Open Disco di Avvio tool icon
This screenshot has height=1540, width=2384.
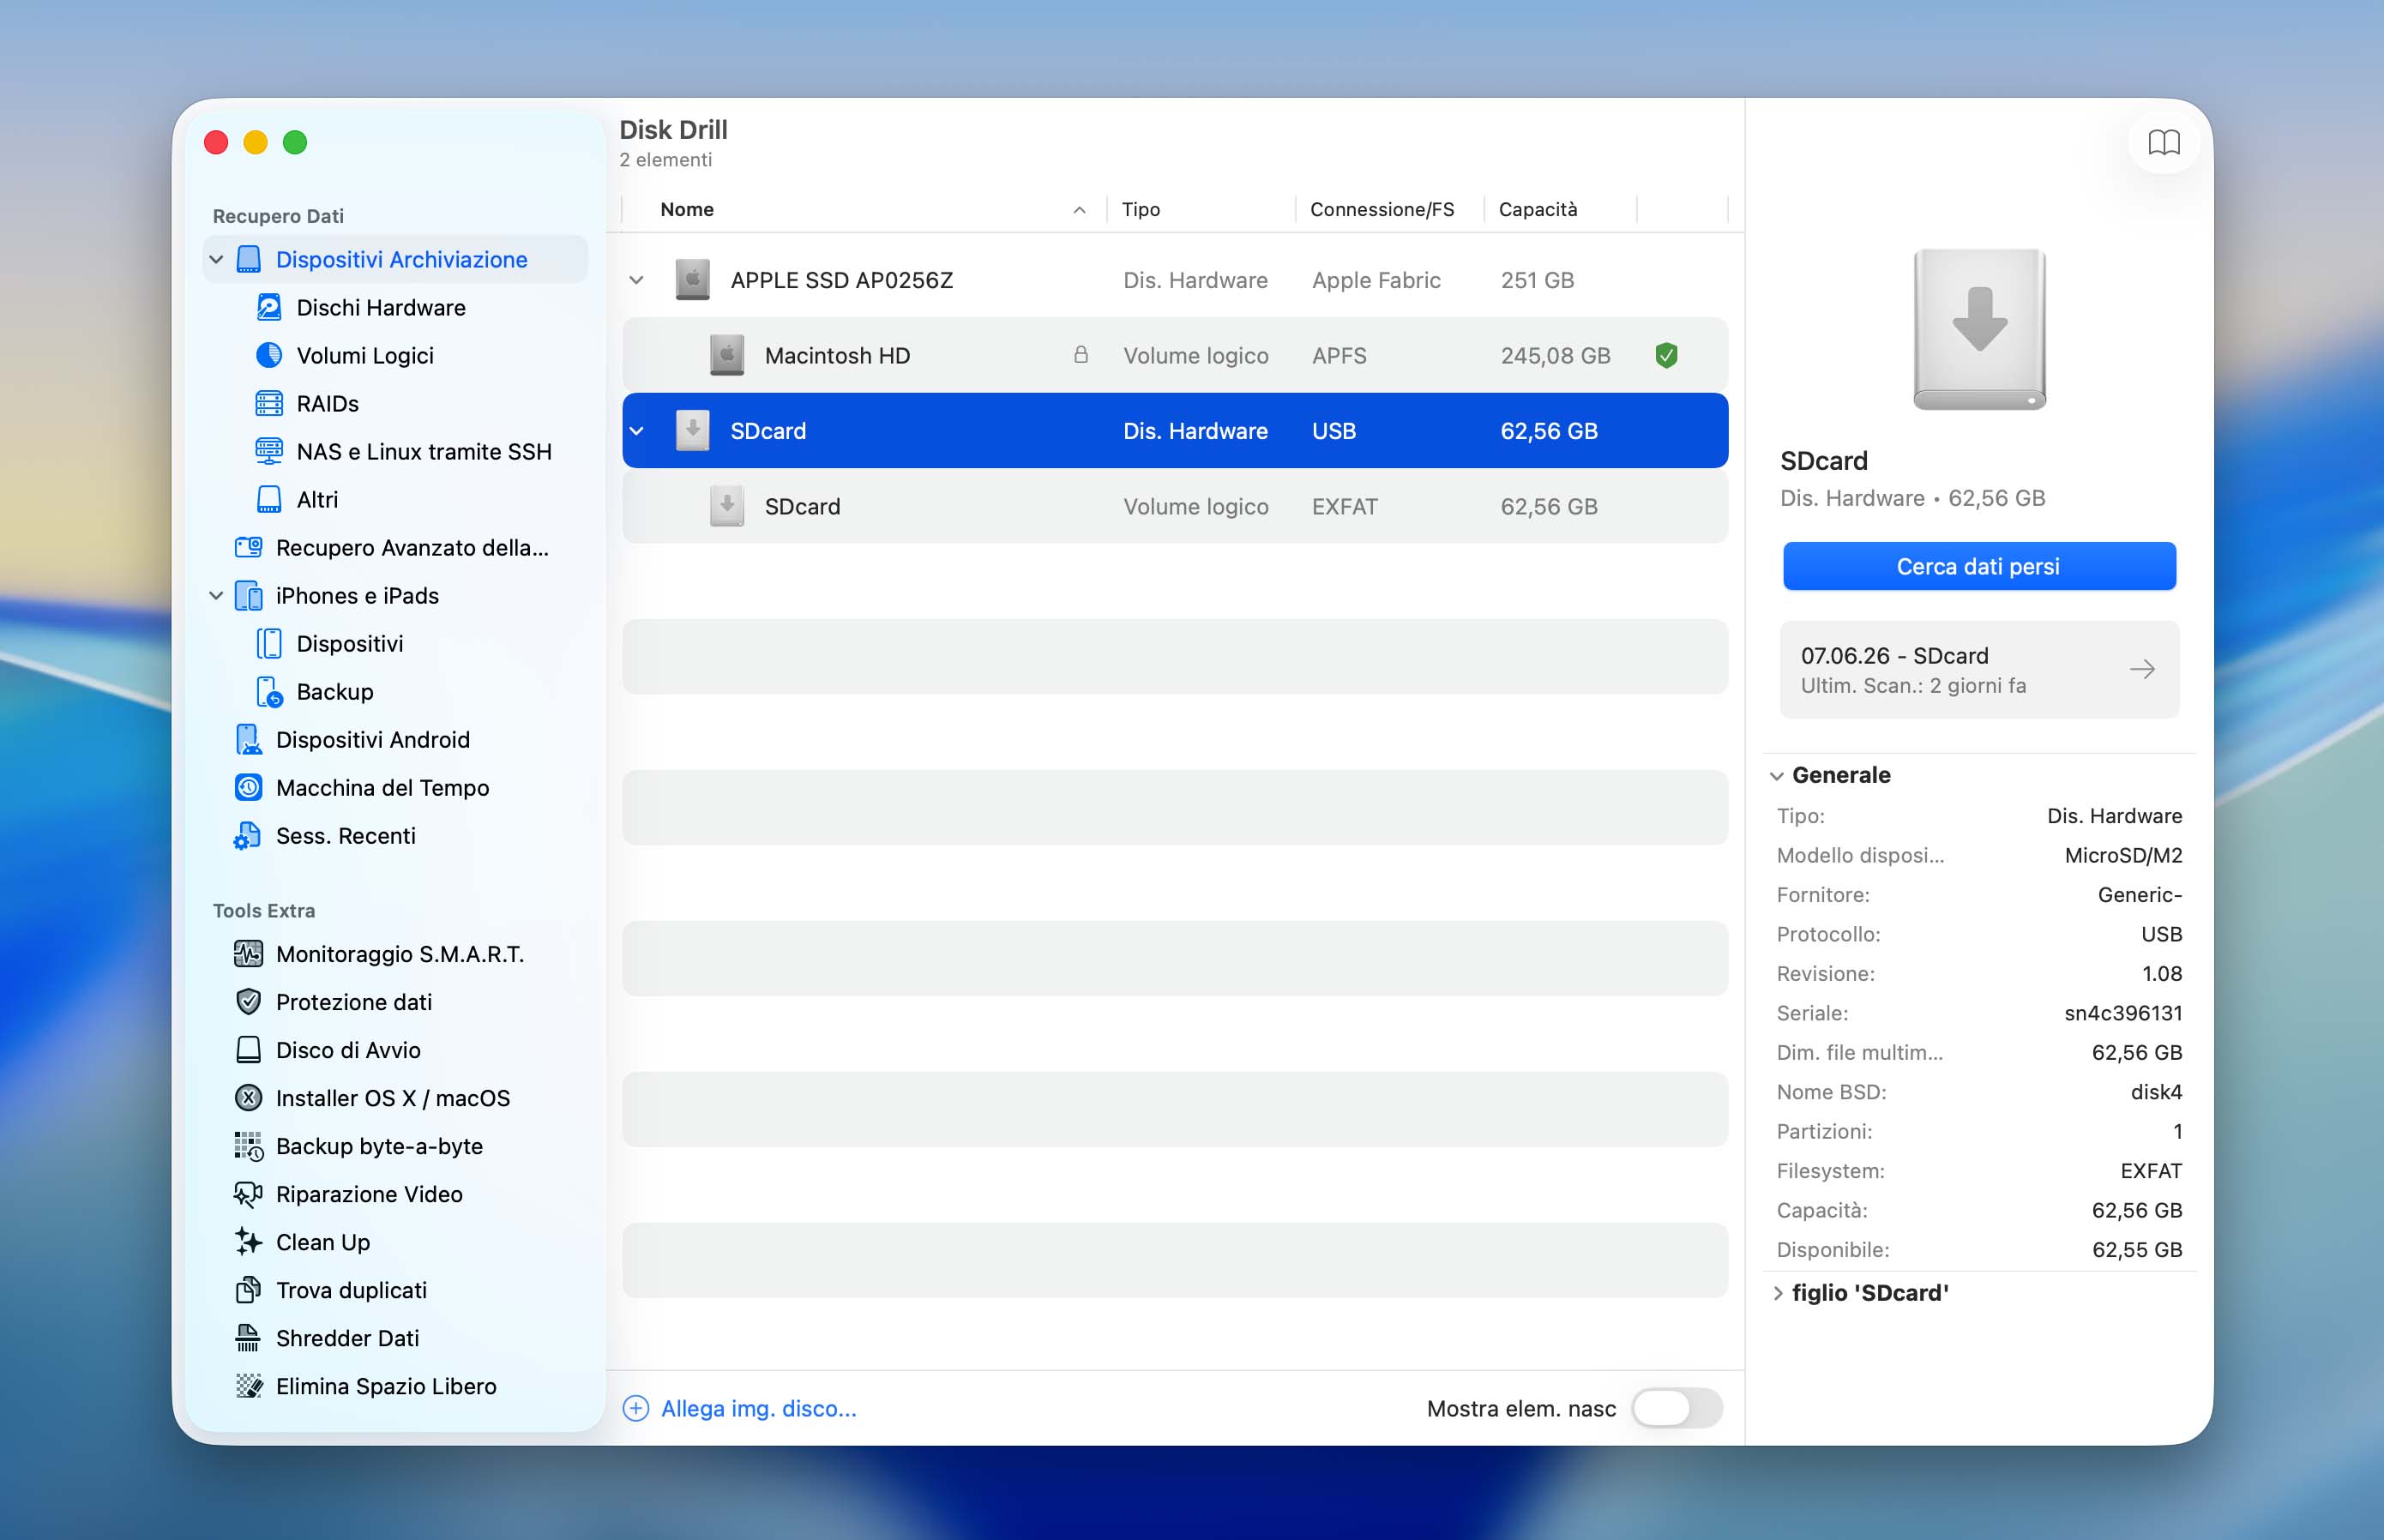(x=248, y=1049)
